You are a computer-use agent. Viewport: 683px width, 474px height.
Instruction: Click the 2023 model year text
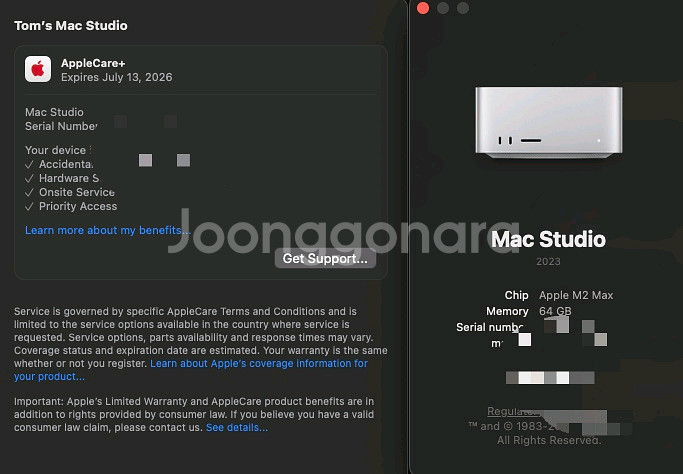pyautogui.click(x=548, y=261)
